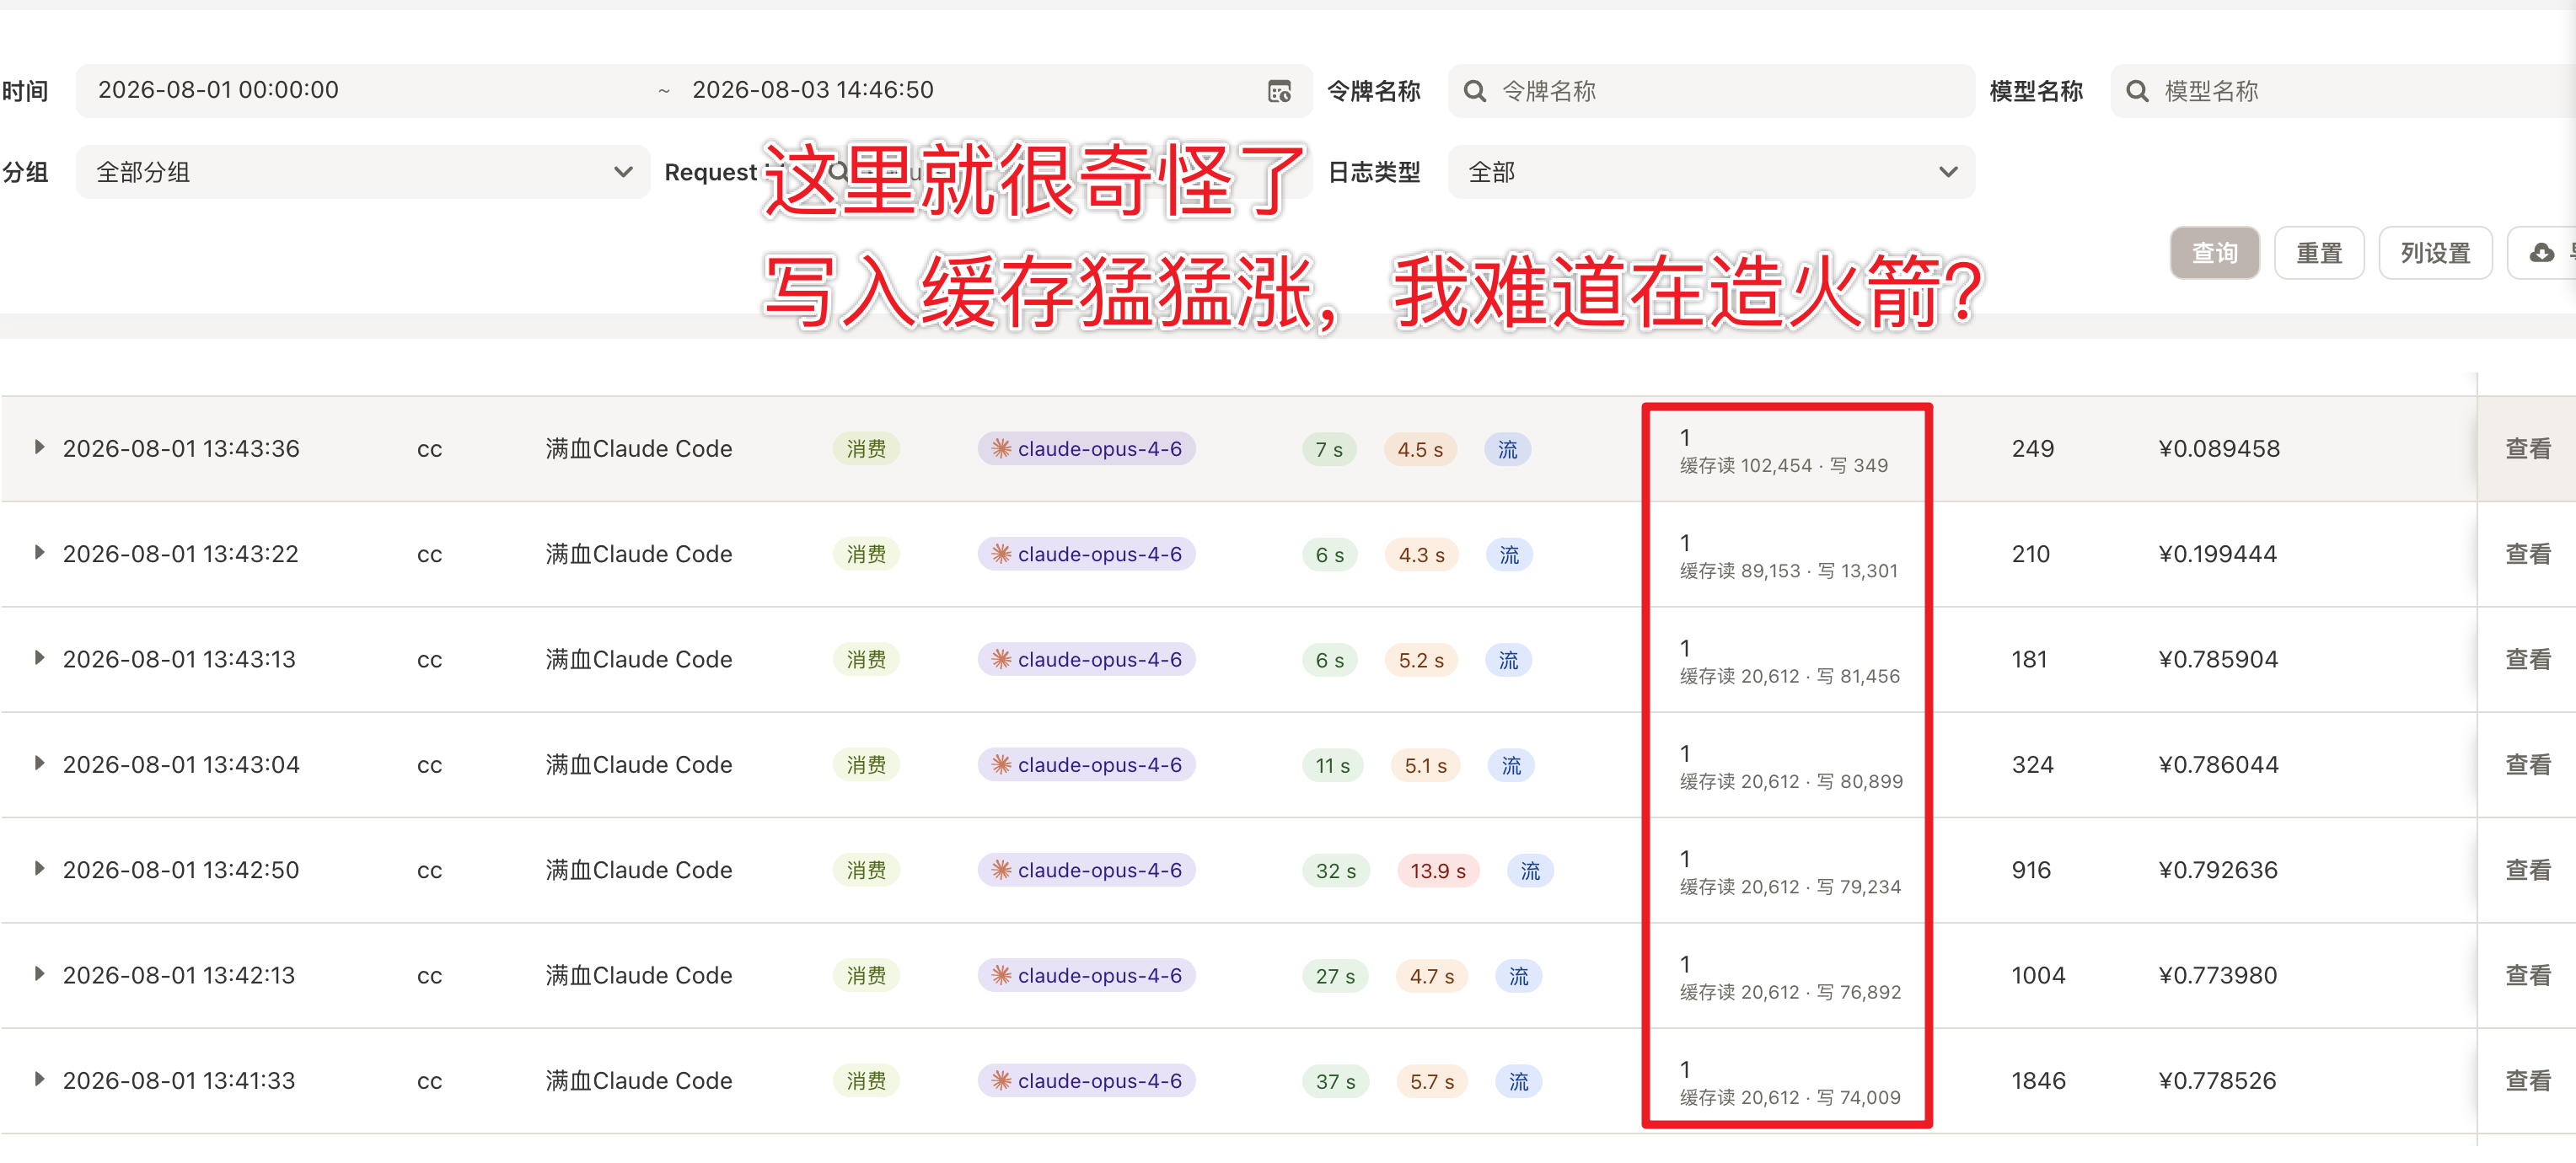The image size is (2576, 1163).
Task: Click the cost ¥0.773980 cell
Action: click(x=2217, y=976)
